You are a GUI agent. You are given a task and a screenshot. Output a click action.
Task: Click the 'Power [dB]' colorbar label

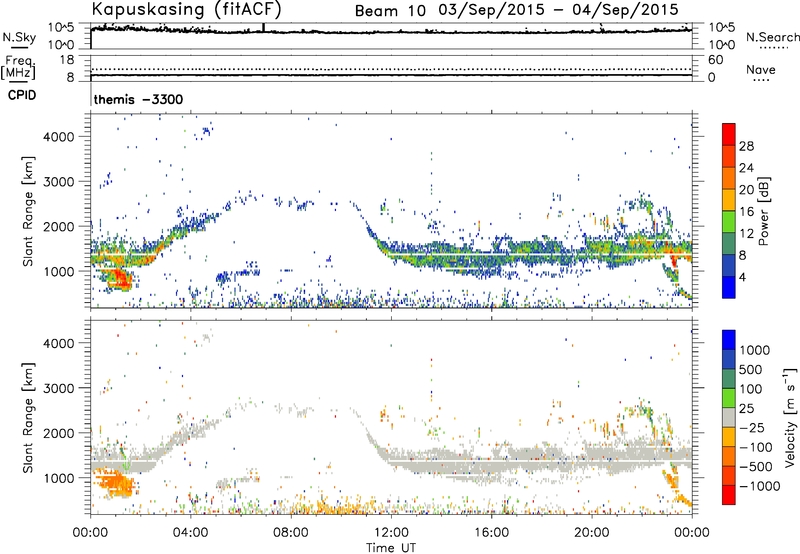point(763,211)
